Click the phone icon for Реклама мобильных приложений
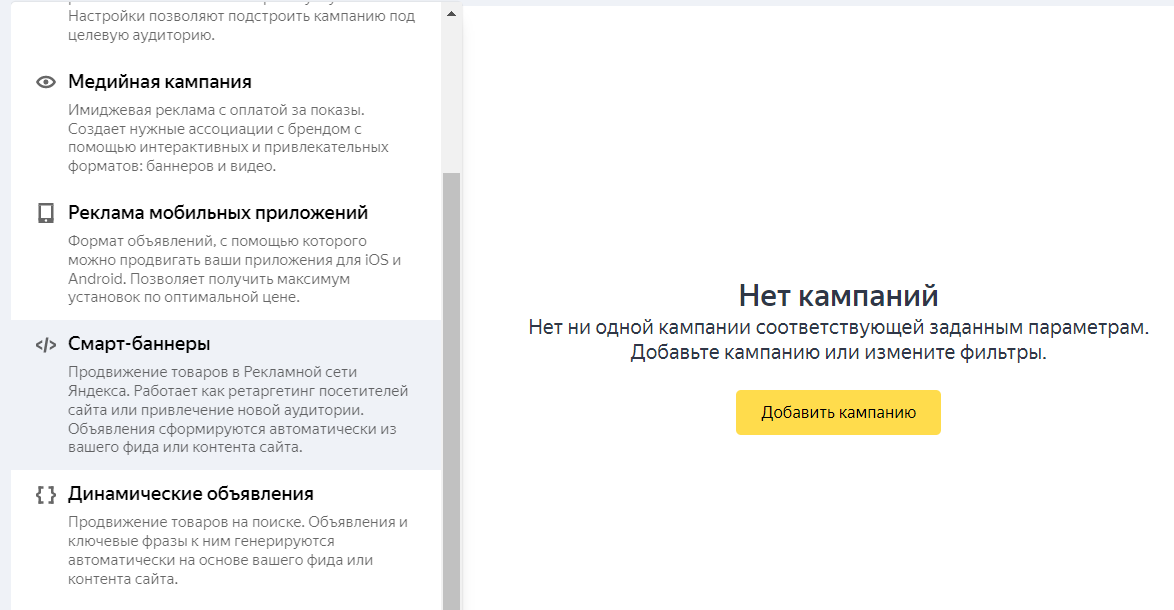 [45, 213]
